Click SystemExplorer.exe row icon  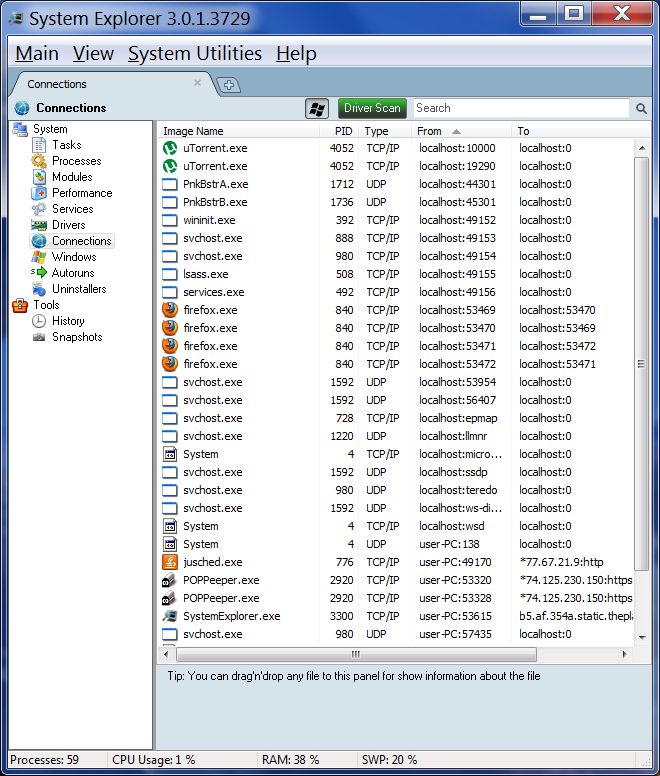point(170,616)
